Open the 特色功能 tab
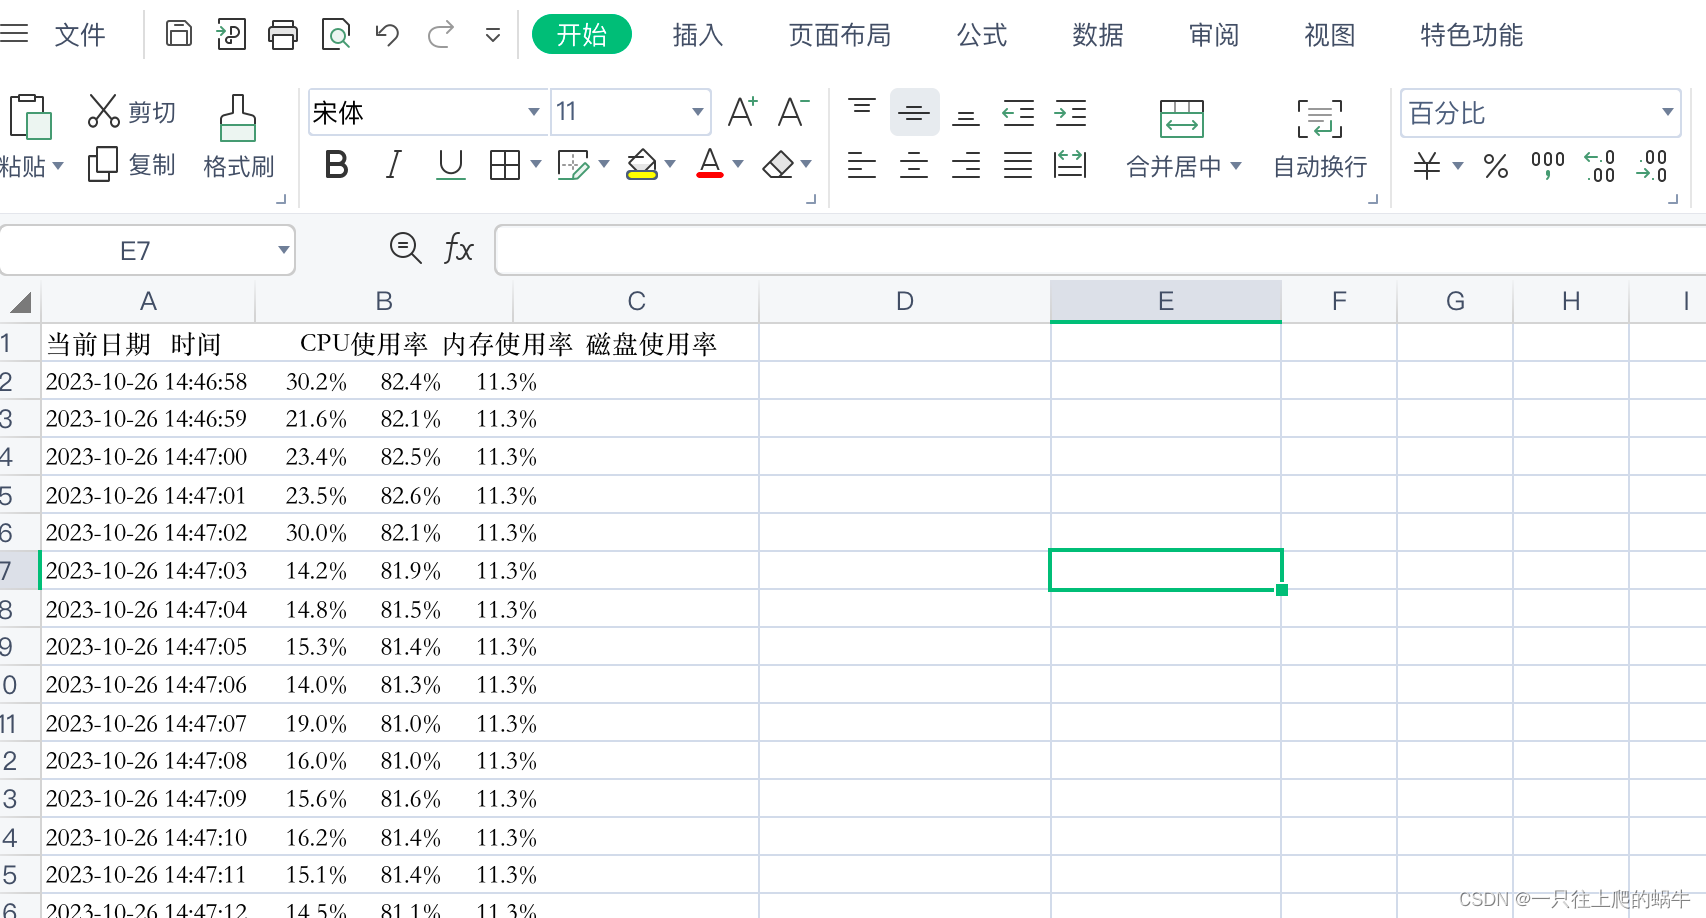 [1472, 35]
